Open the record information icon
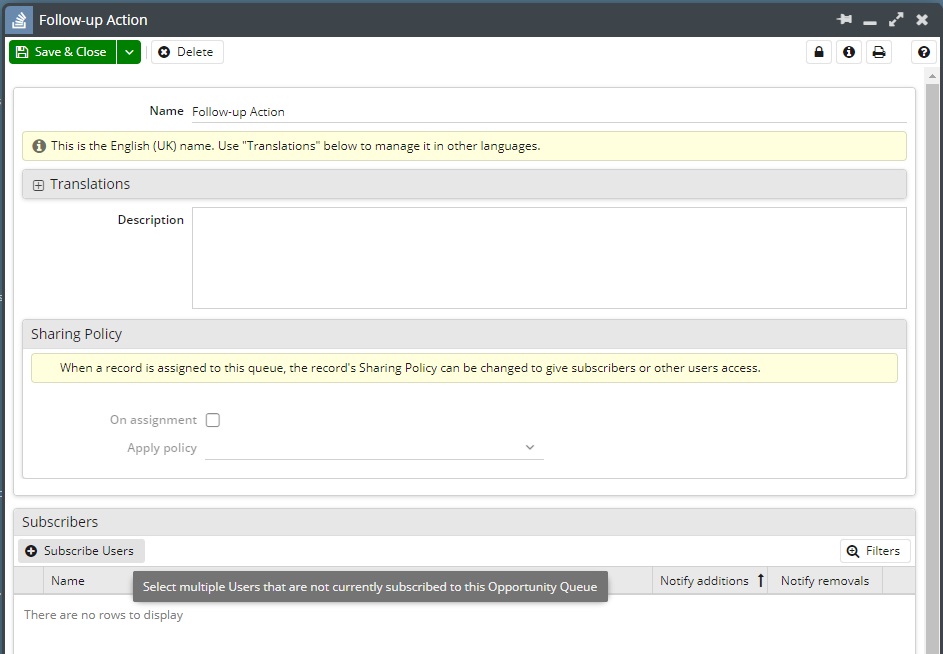The height and width of the screenshot is (654, 943). tap(848, 51)
